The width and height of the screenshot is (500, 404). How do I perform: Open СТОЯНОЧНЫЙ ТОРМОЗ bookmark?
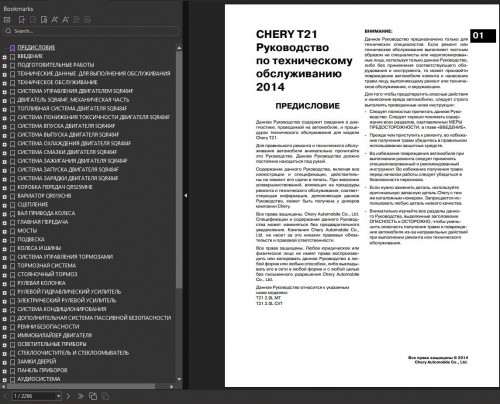coord(47,274)
